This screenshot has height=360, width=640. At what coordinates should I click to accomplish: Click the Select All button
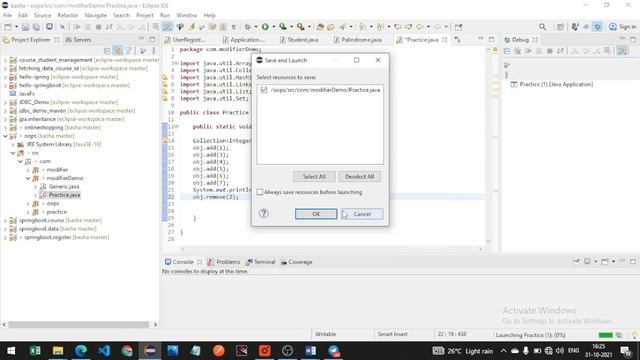tap(314, 176)
